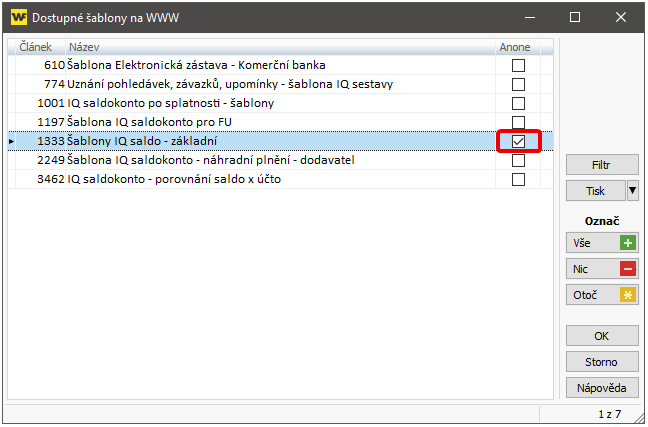Select row IQ saldokonto - porovnání saldo x účto
The image size is (648, 427).
click(x=280, y=179)
